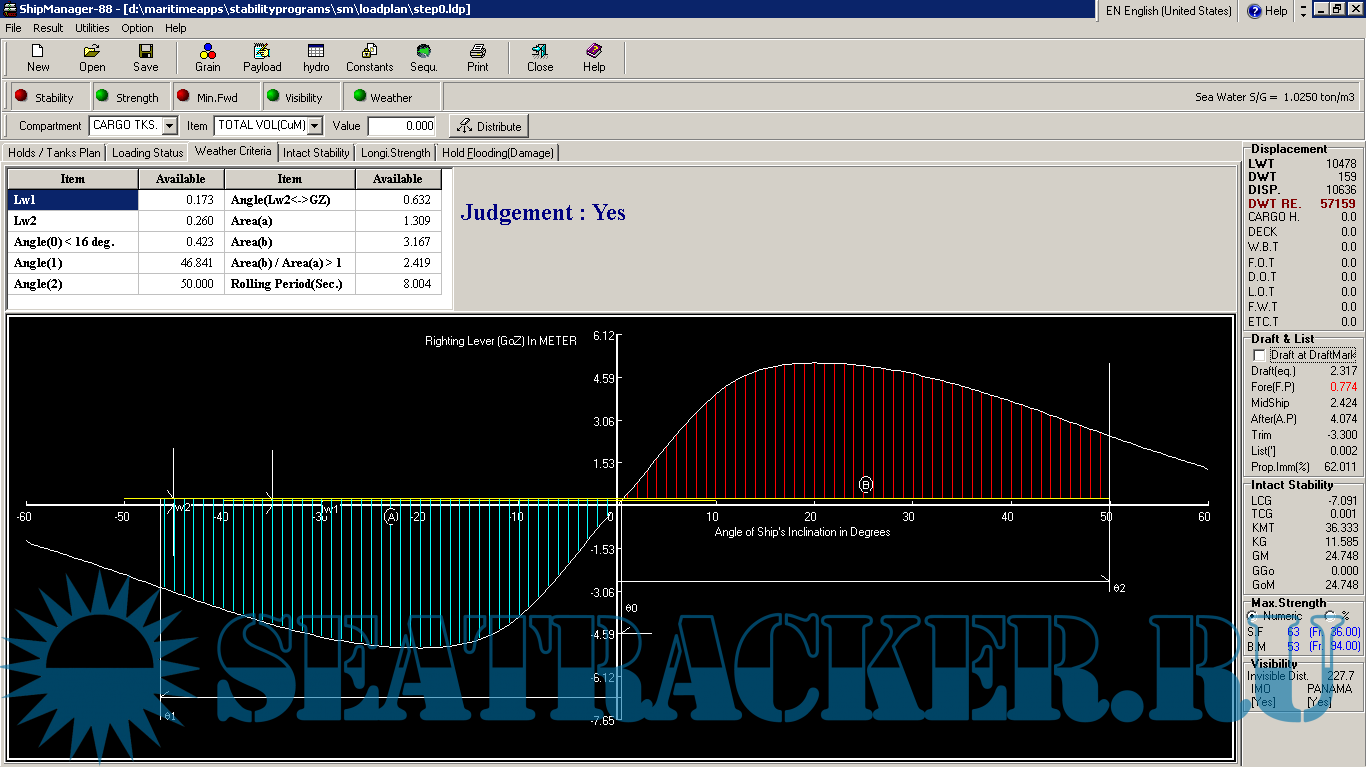Switch to the Intact Stability tab
The image size is (1366, 768).
click(x=316, y=153)
